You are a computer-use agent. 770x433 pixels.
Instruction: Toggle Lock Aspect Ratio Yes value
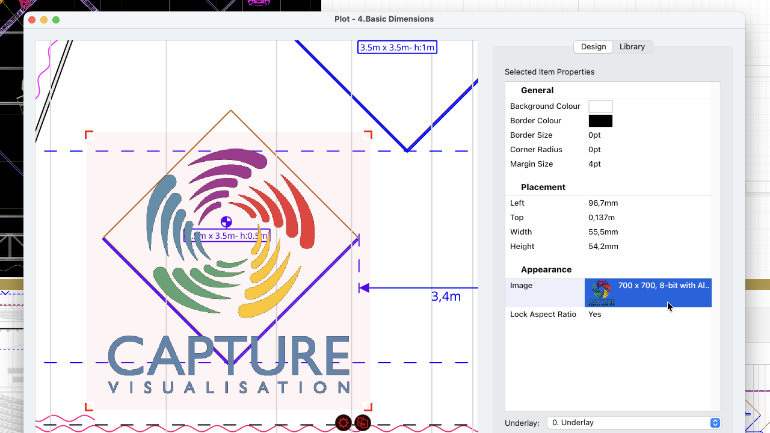point(595,314)
